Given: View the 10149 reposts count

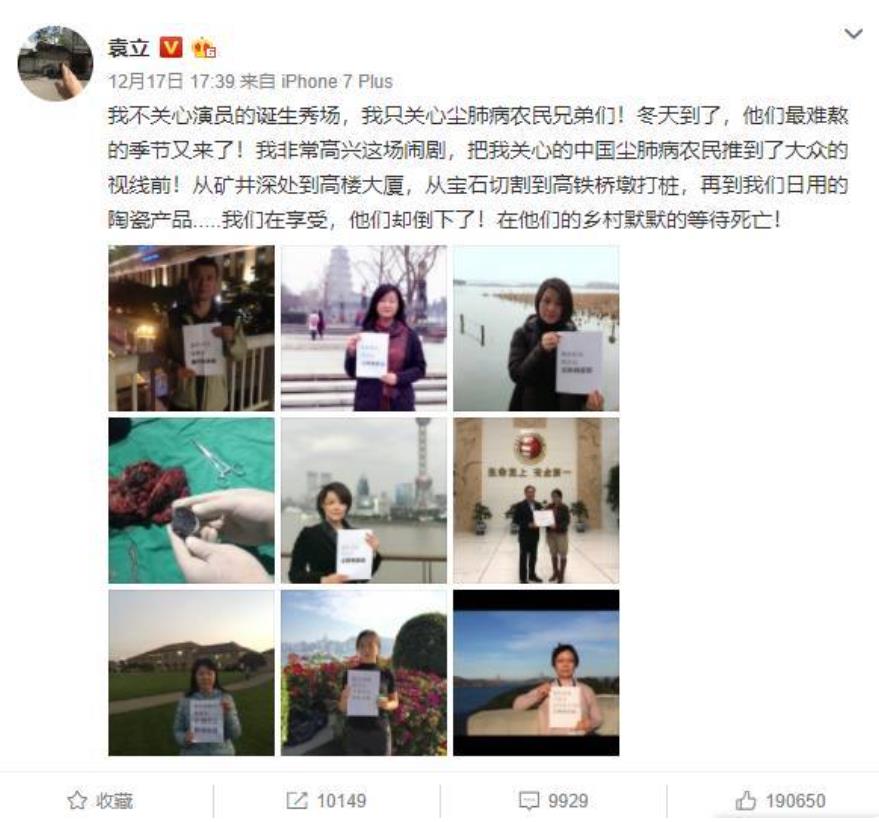Looking at the screenshot, I should pos(341,800).
